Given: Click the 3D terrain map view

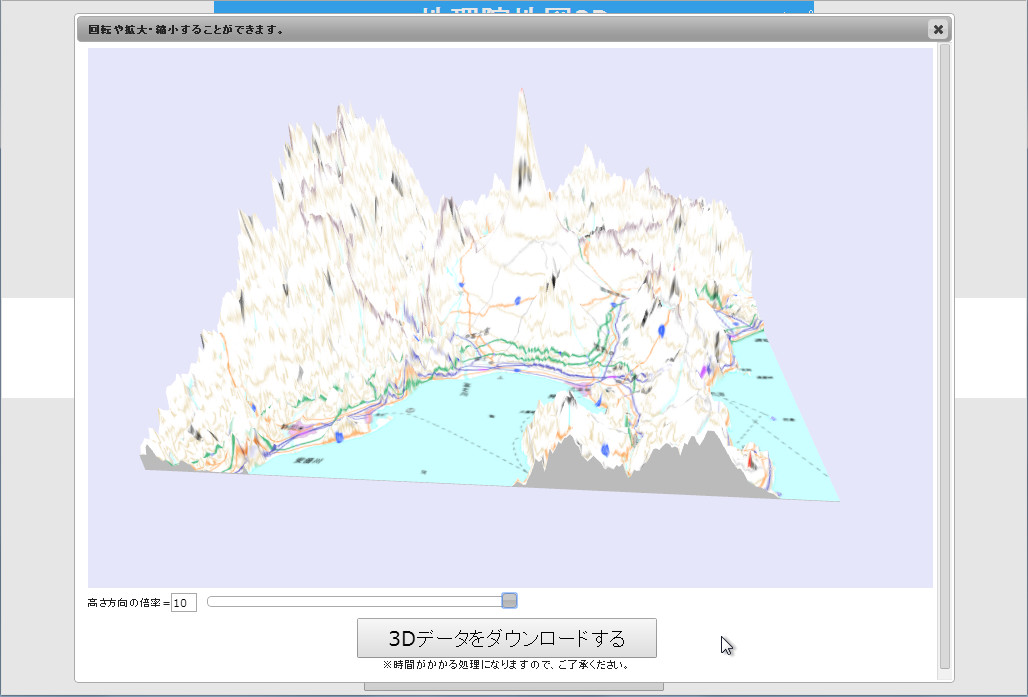Looking at the screenshot, I should pos(510,317).
